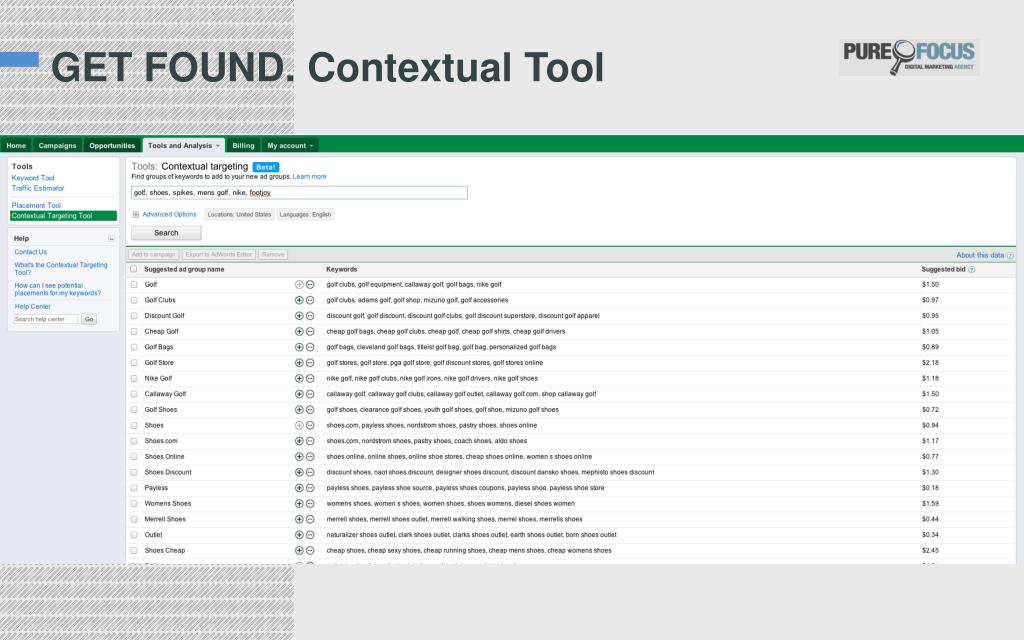
Task: Sort by the Suggested ad group name header
Action: pos(184,270)
